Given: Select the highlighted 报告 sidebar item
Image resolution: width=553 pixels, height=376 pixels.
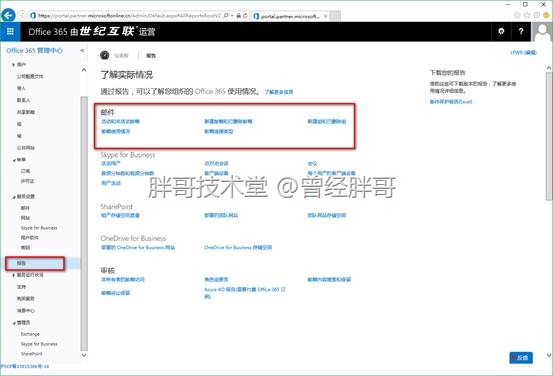Looking at the screenshot, I should pyautogui.click(x=35, y=263).
